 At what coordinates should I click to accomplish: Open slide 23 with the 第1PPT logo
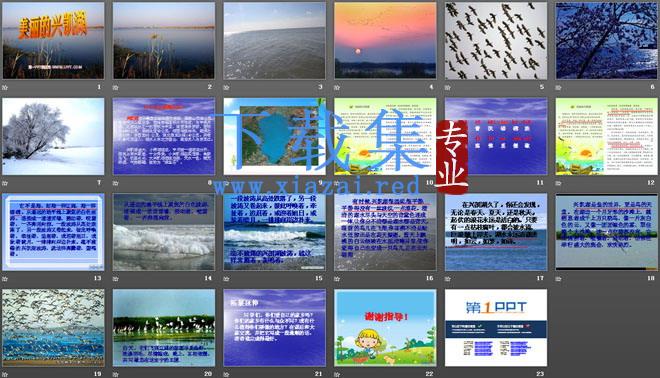click(x=496, y=327)
